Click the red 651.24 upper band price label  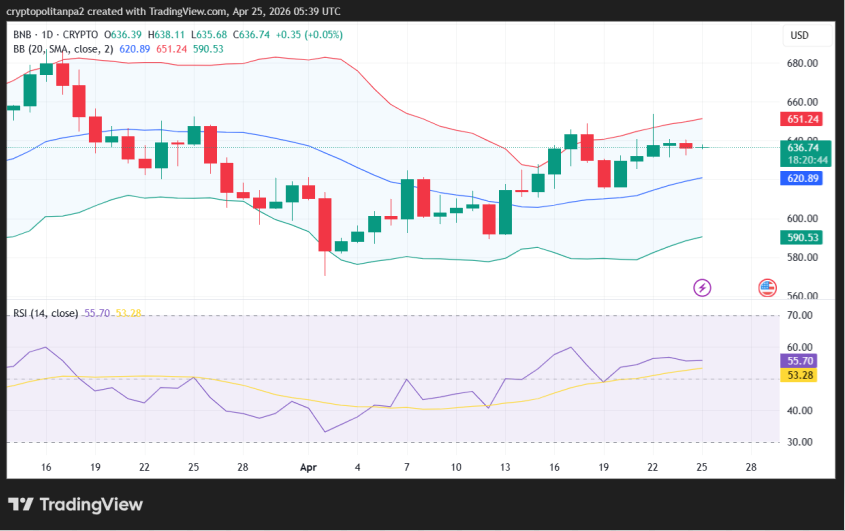click(804, 119)
